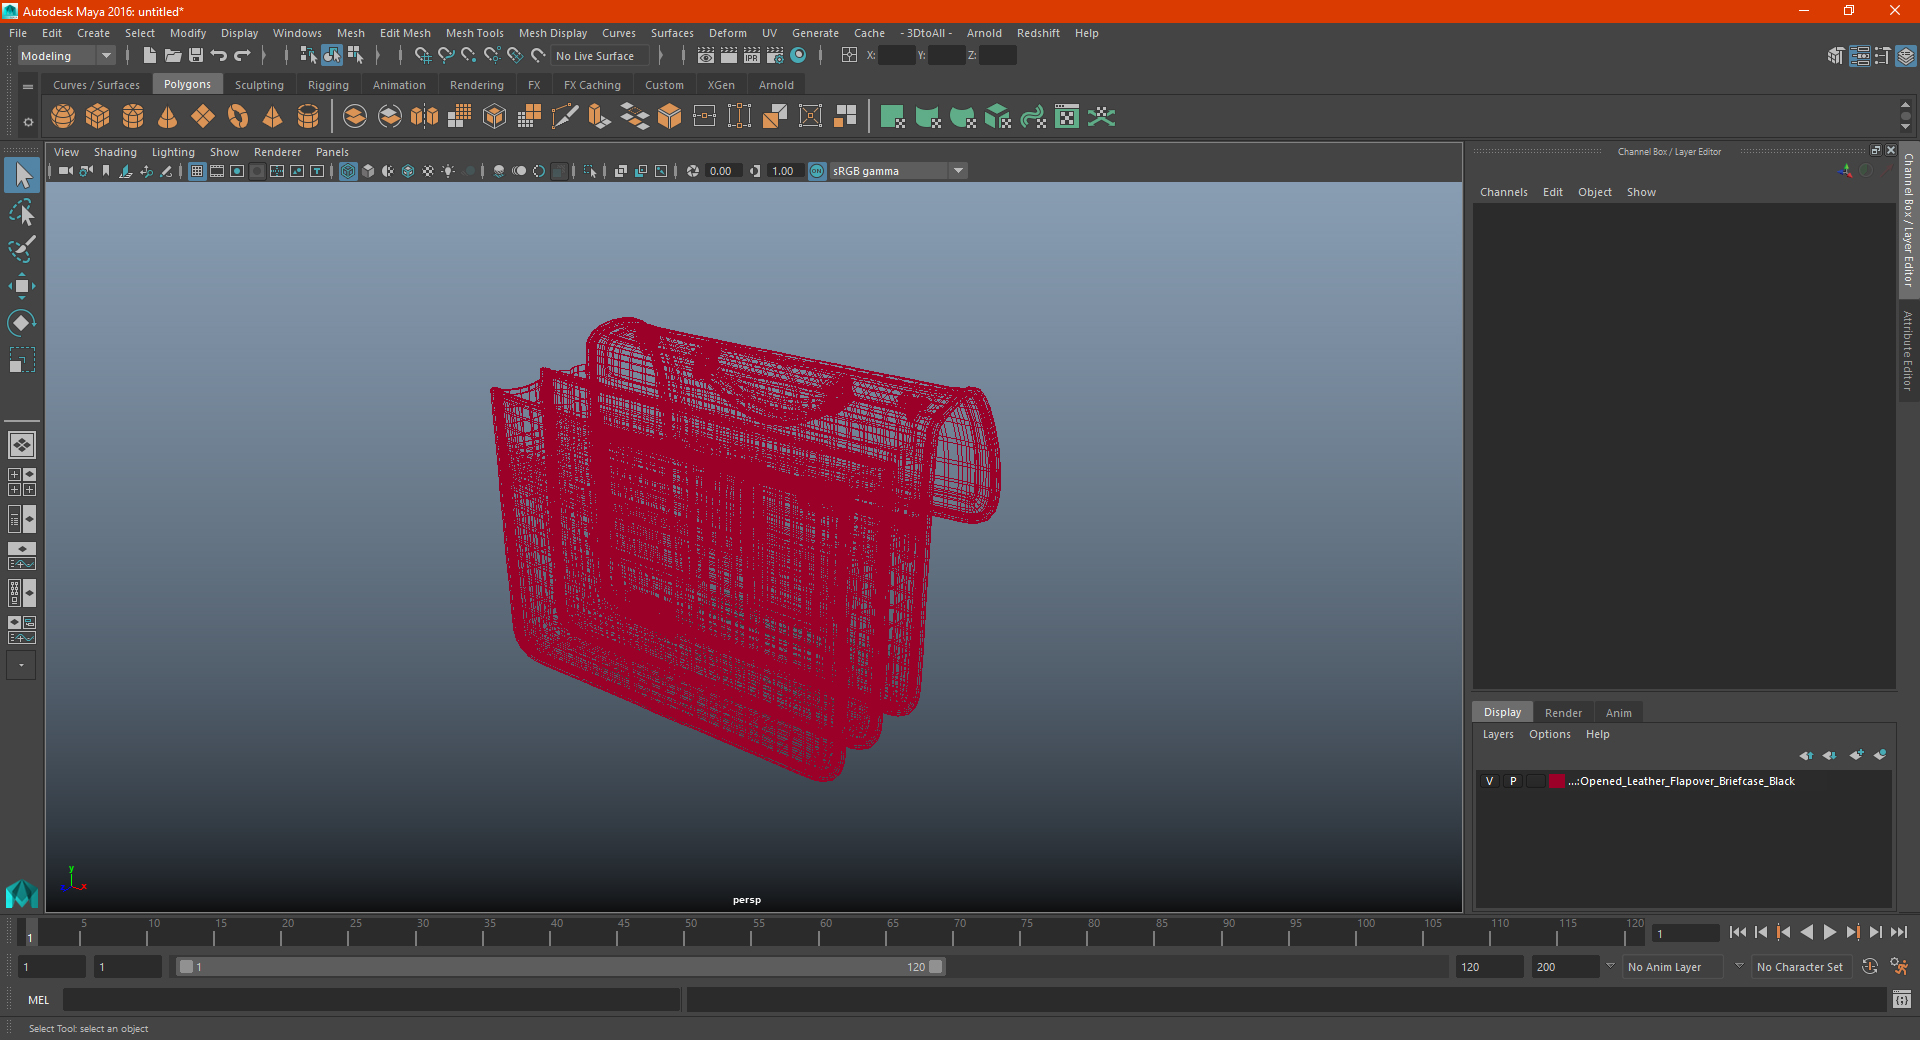Click the Redo arrow icon
The image size is (1920, 1040).
coord(242,56)
